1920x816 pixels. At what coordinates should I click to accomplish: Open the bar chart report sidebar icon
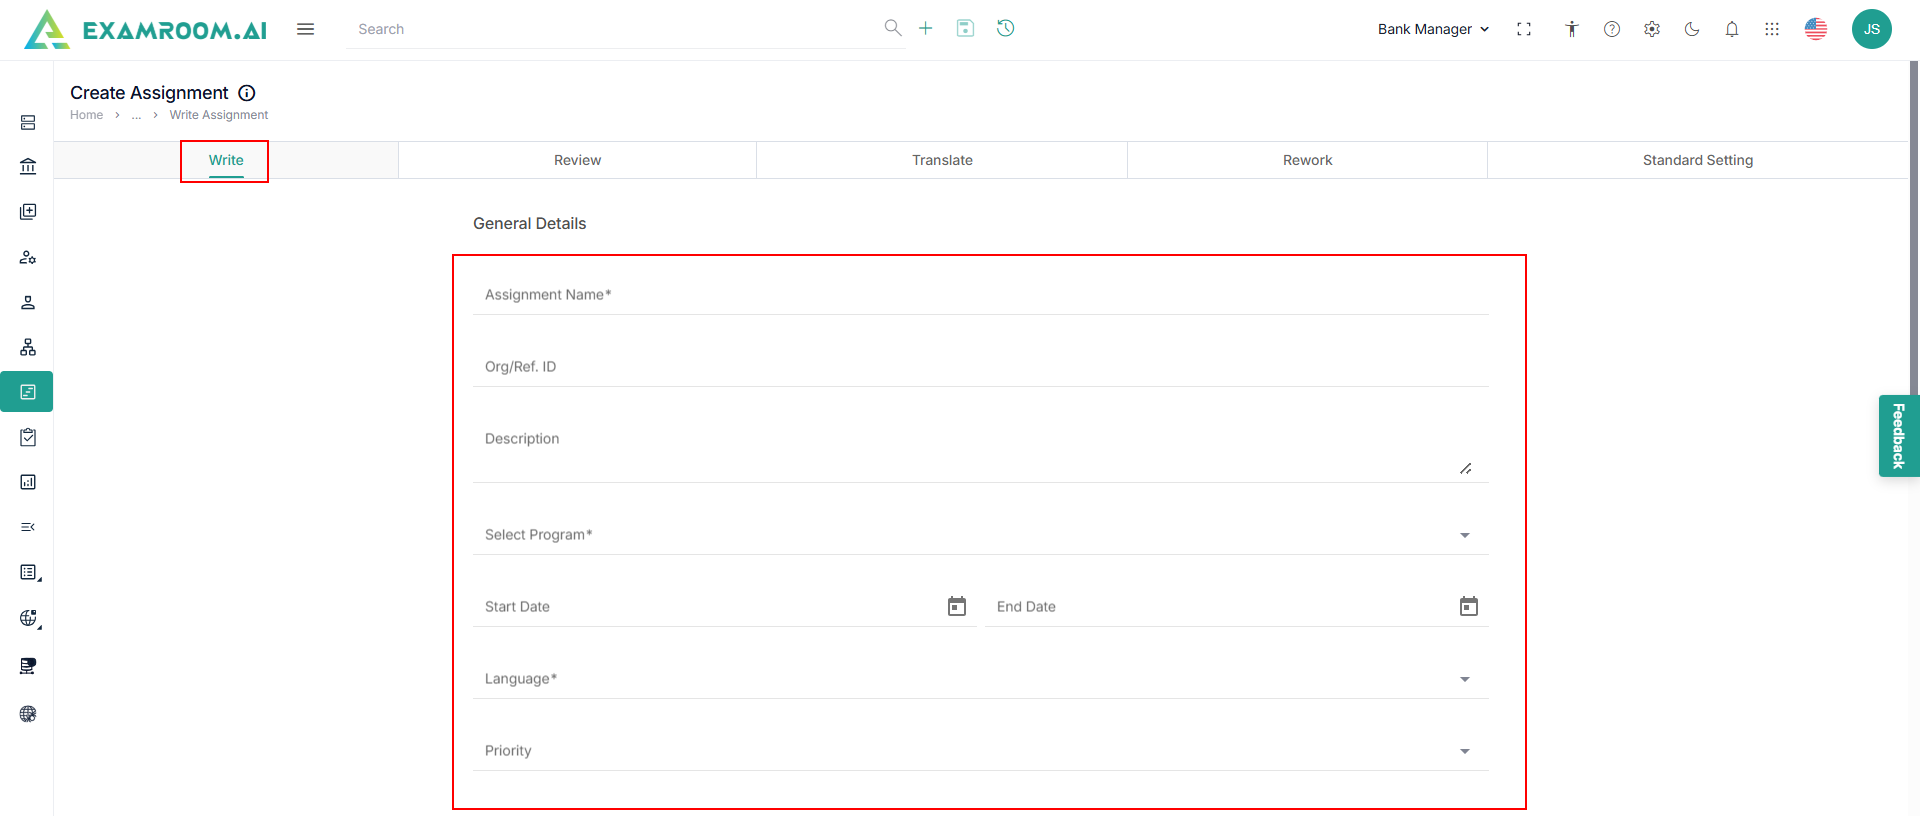click(x=28, y=482)
